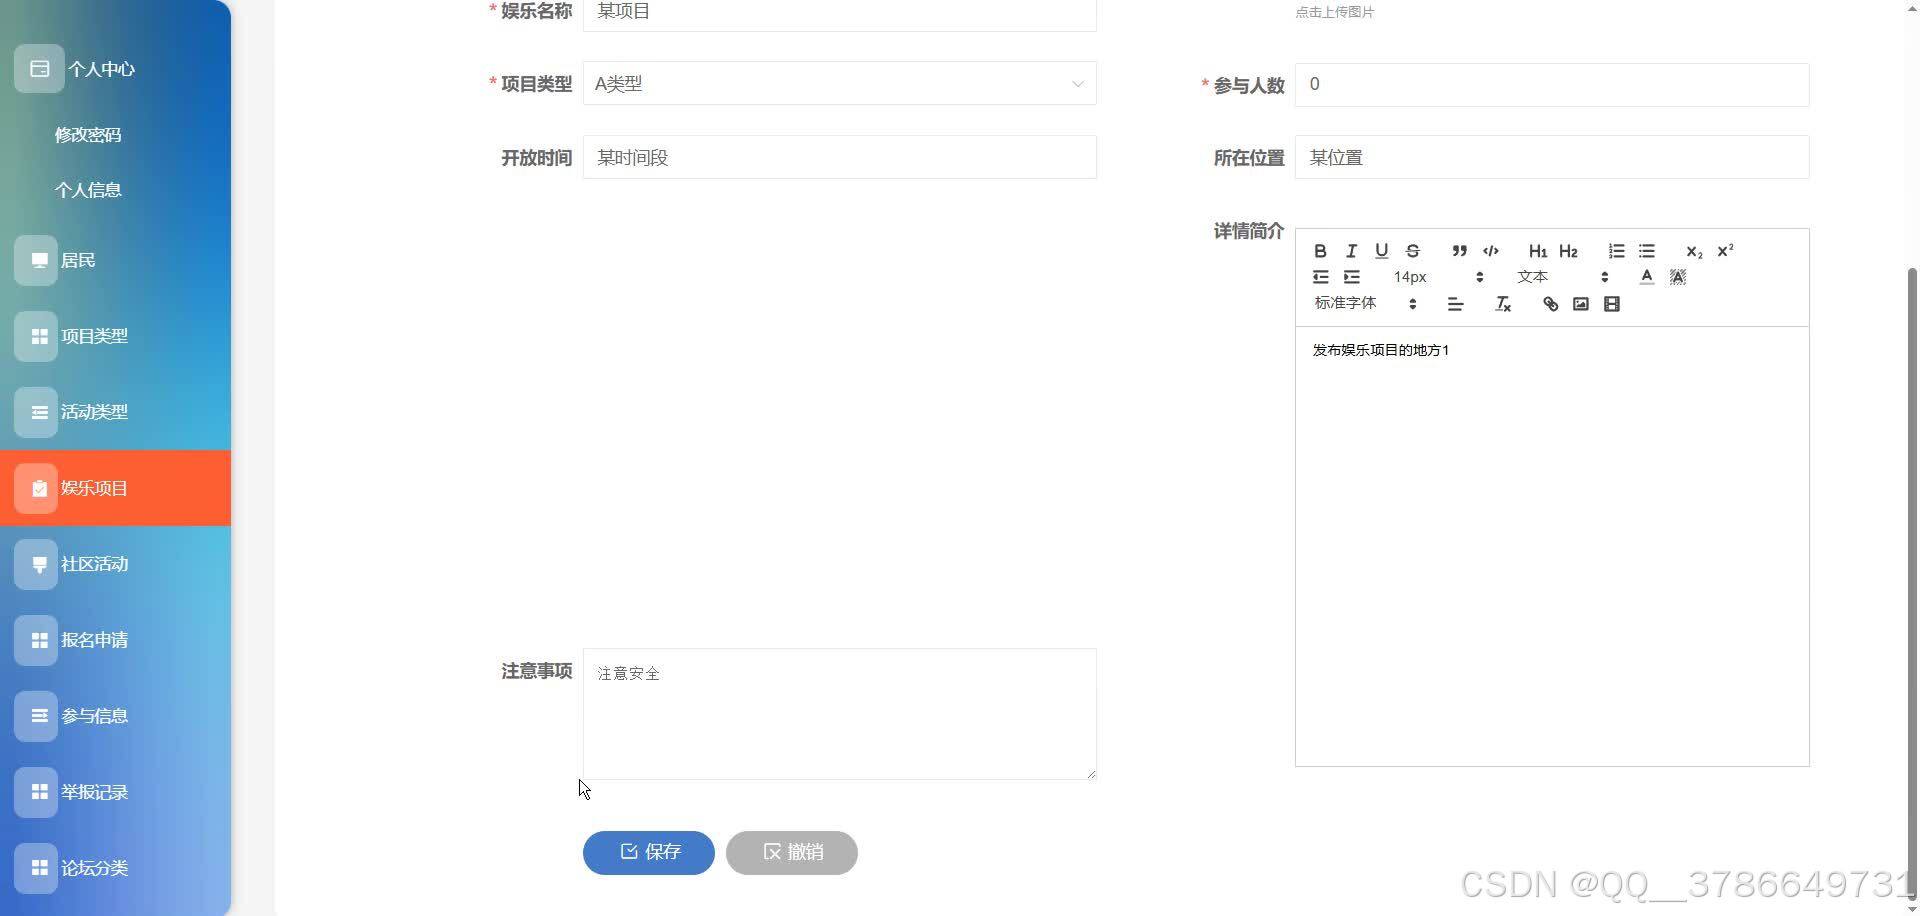Open the font color picker in the editor
Screen dimensions: 1920x916
click(x=1647, y=276)
